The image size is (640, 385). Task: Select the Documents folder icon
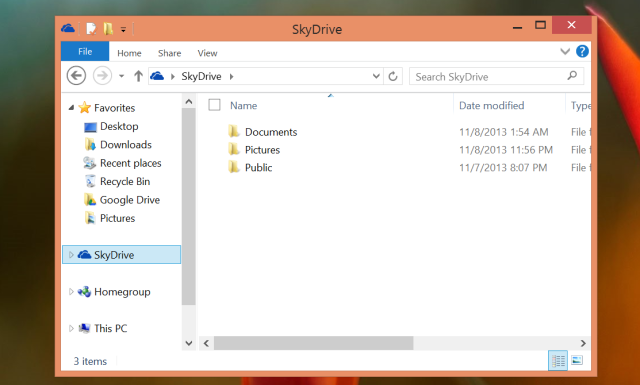pos(234,131)
